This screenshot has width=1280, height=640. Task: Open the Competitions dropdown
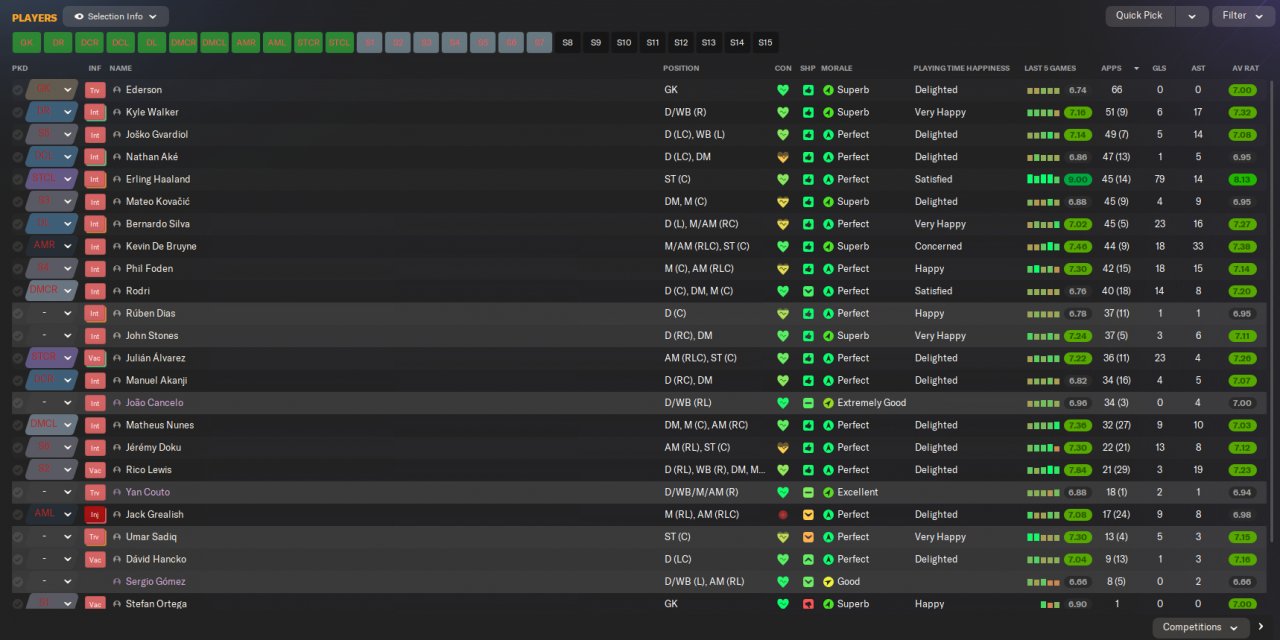1200,627
